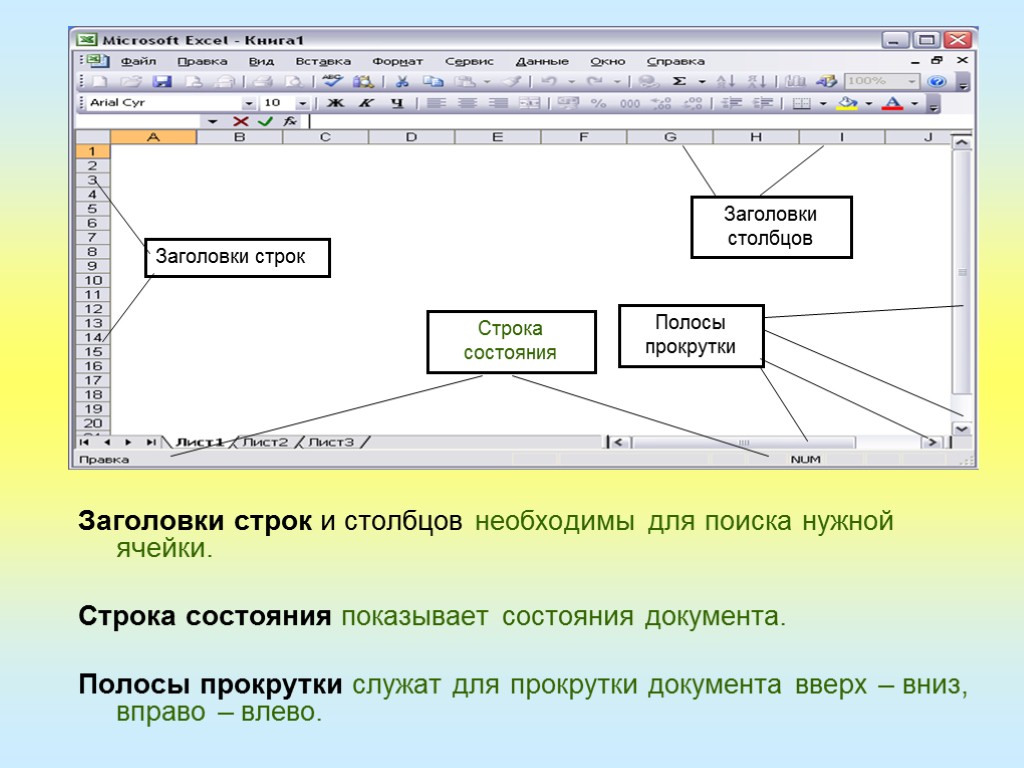This screenshot has width=1024, height=768.
Task: Open the Arial Cyr font name dropdown
Action: click(x=248, y=103)
